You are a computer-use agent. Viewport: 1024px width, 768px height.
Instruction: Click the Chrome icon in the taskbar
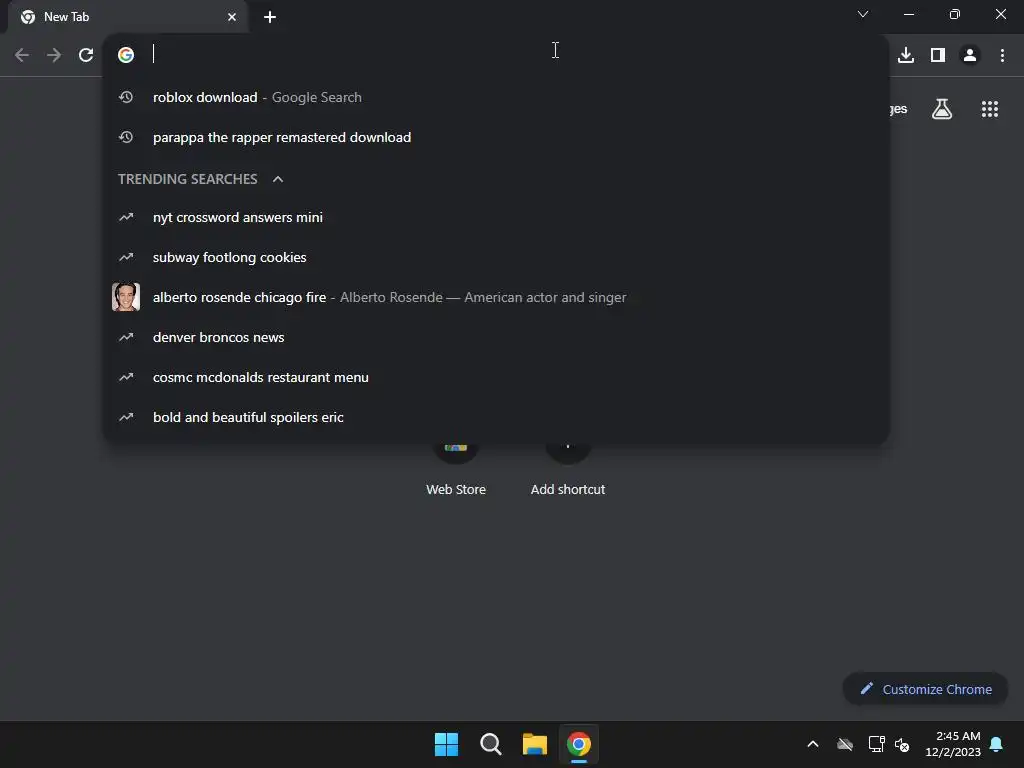[x=579, y=744]
